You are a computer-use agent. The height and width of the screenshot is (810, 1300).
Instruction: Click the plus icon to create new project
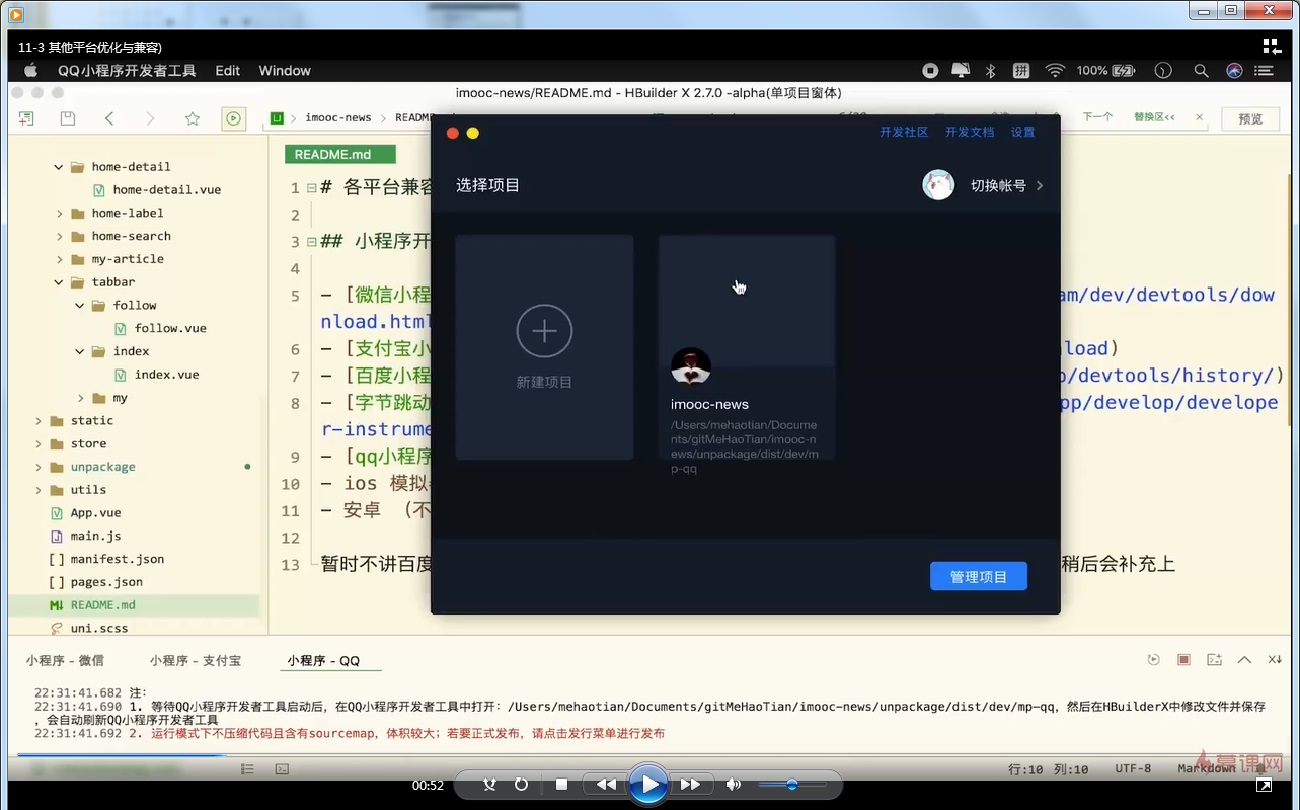coord(544,331)
